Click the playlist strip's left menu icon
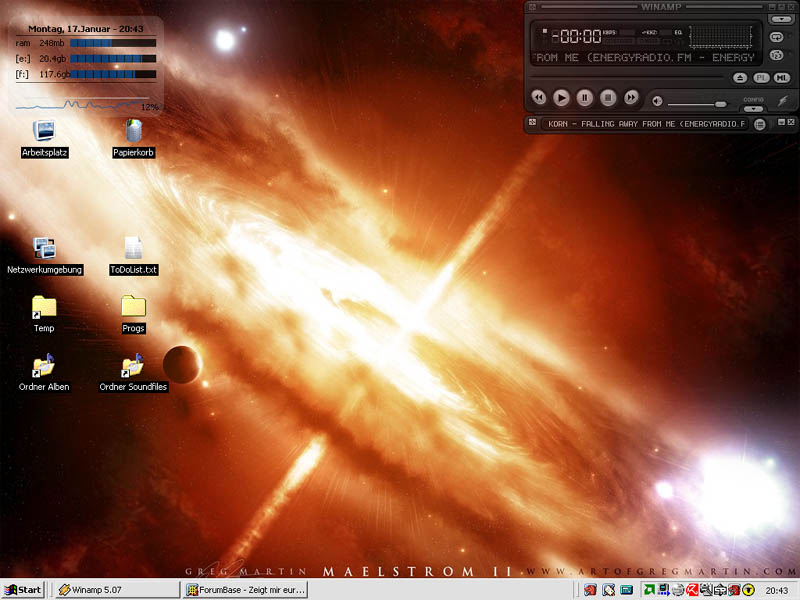This screenshot has width=800, height=600. [x=532, y=122]
